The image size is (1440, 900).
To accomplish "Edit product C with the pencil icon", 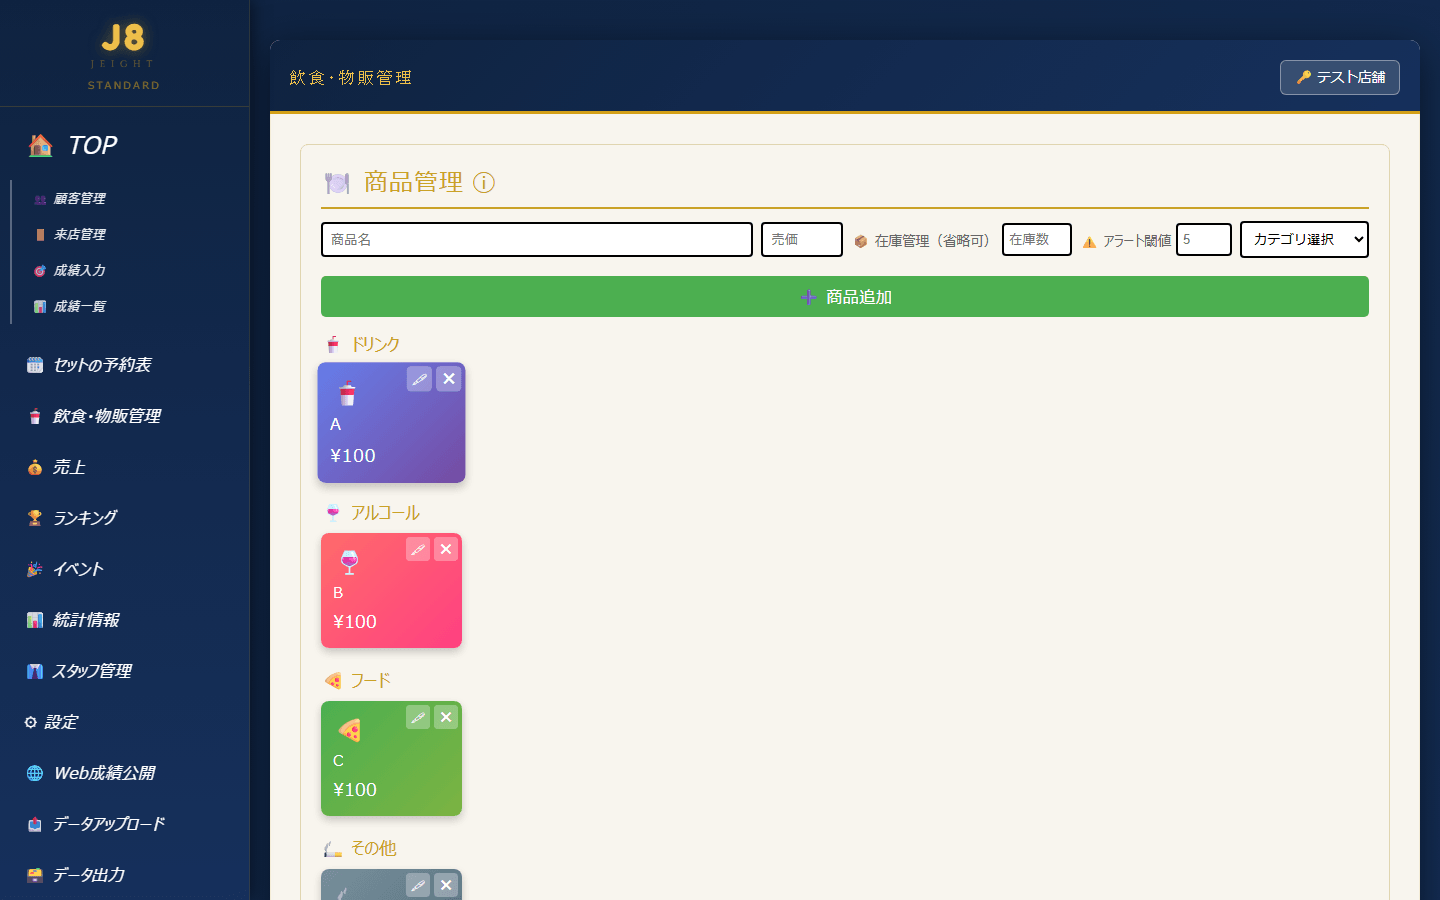I will coord(418,717).
